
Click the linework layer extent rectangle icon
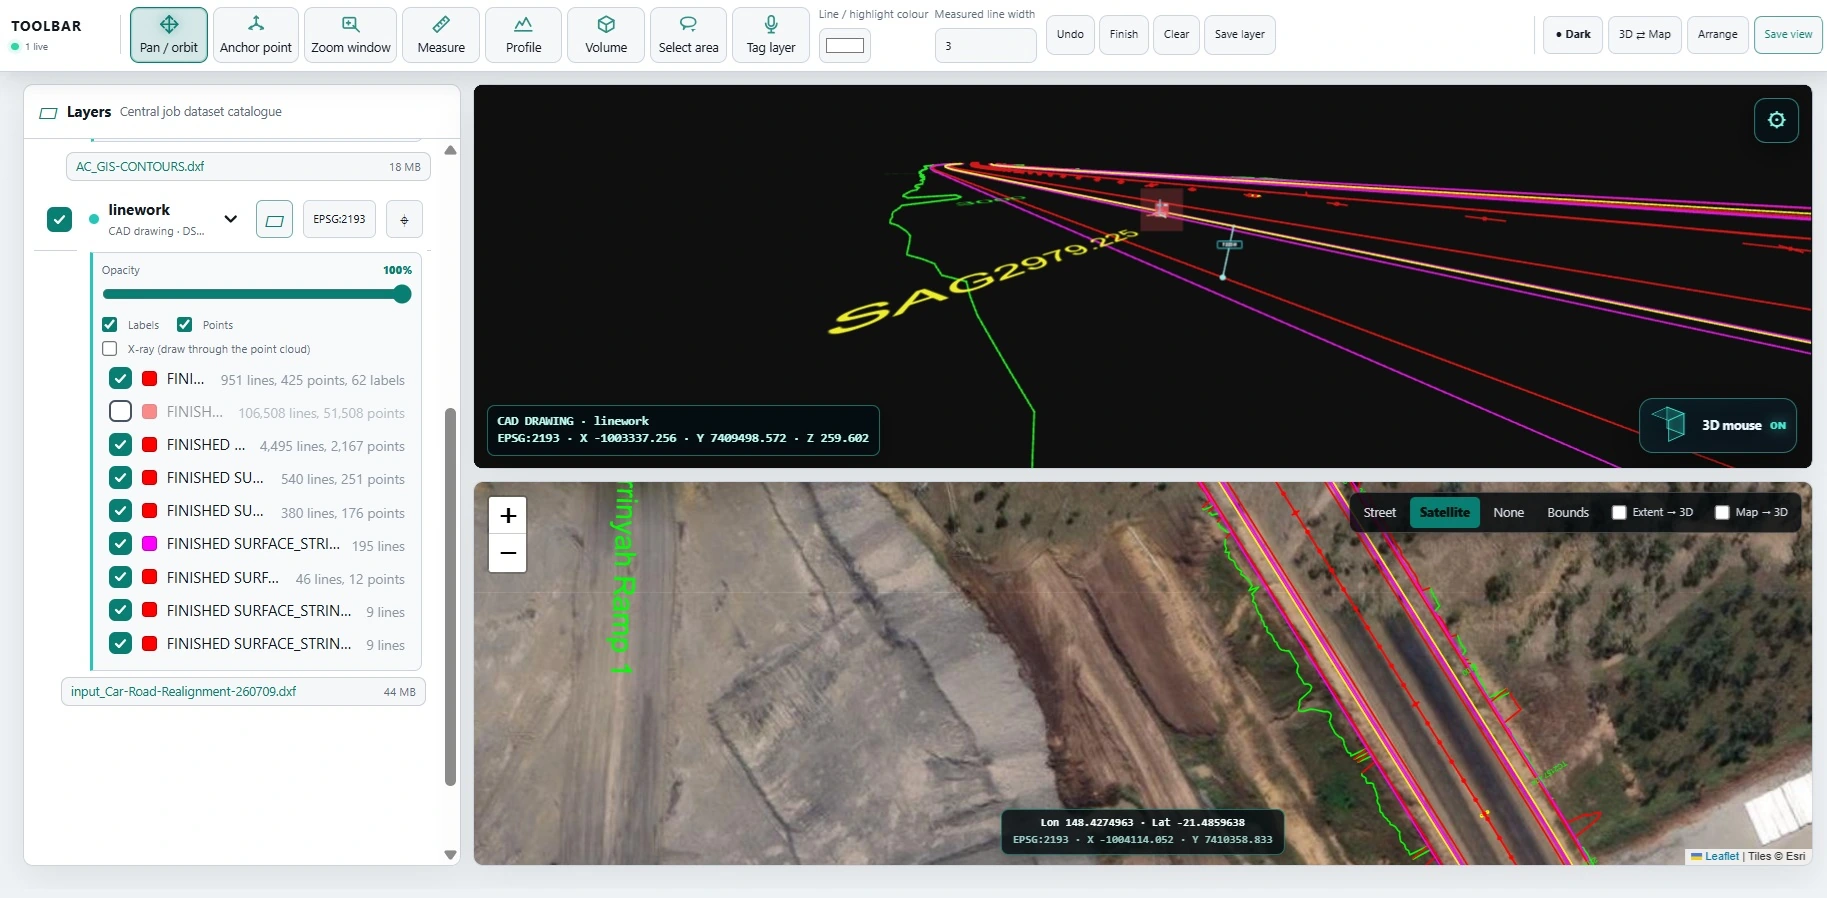[x=274, y=219]
